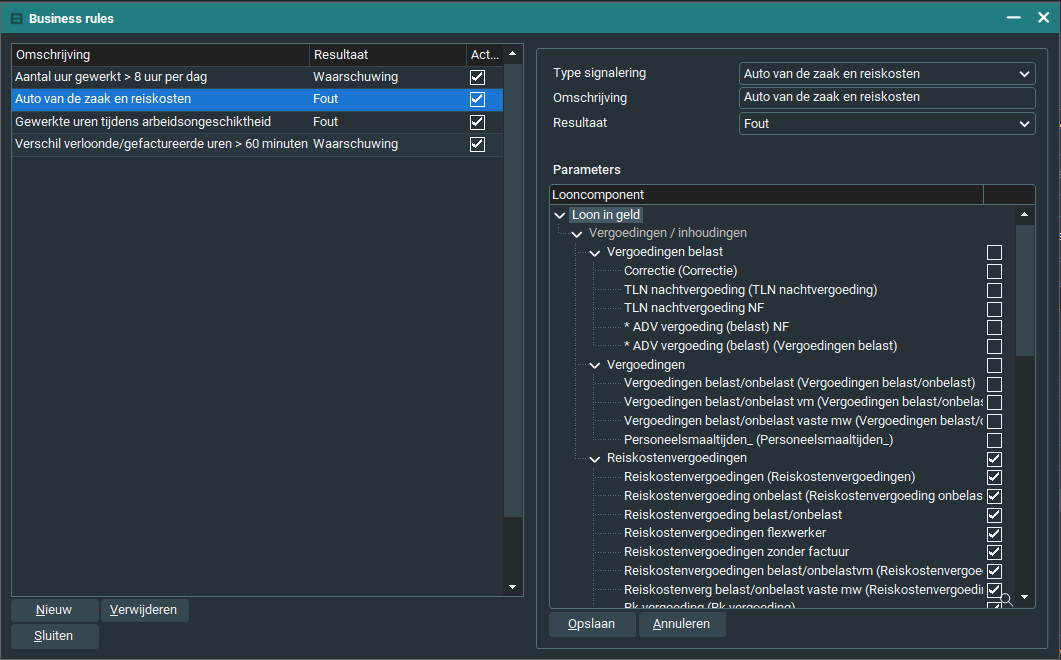The image size is (1061, 660).
Task: Toggle checkbox for Correctie (Correctie) component
Action: pyautogui.click(x=994, y=271)
